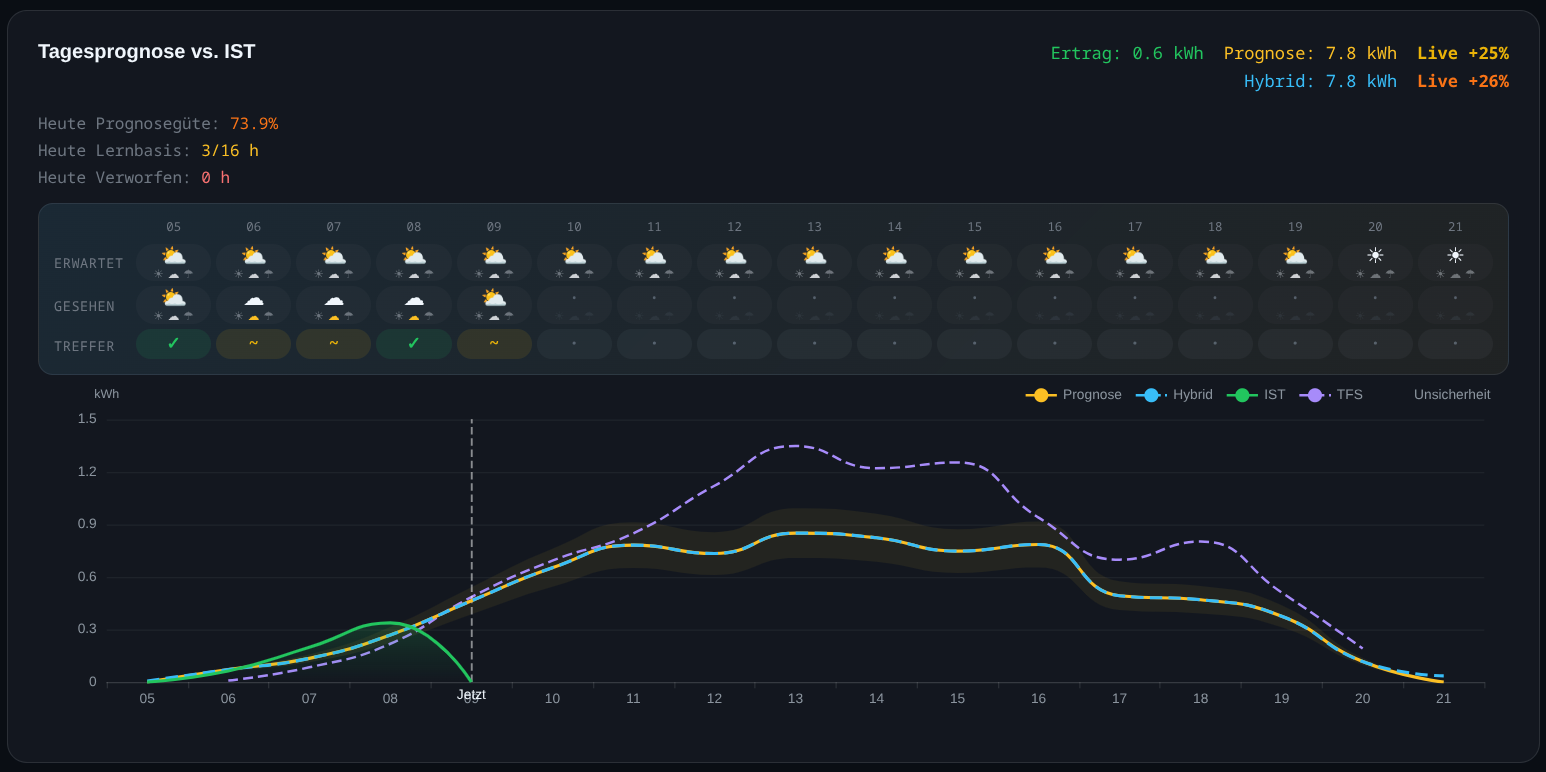Viewport: 1546px width, 772px height.
Task: Click the expected weather icon for hour 19
Action: pyautogui.click(x=1295, y=256)
